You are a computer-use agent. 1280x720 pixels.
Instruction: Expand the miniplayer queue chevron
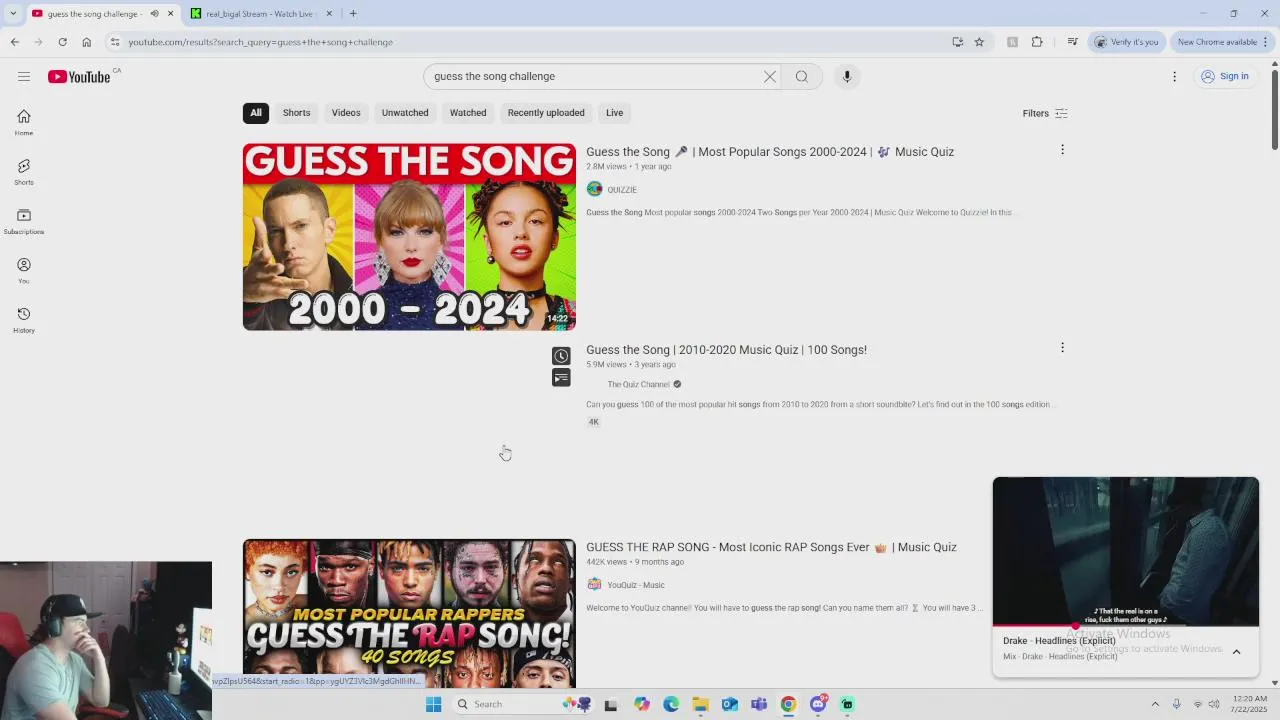1236,652
